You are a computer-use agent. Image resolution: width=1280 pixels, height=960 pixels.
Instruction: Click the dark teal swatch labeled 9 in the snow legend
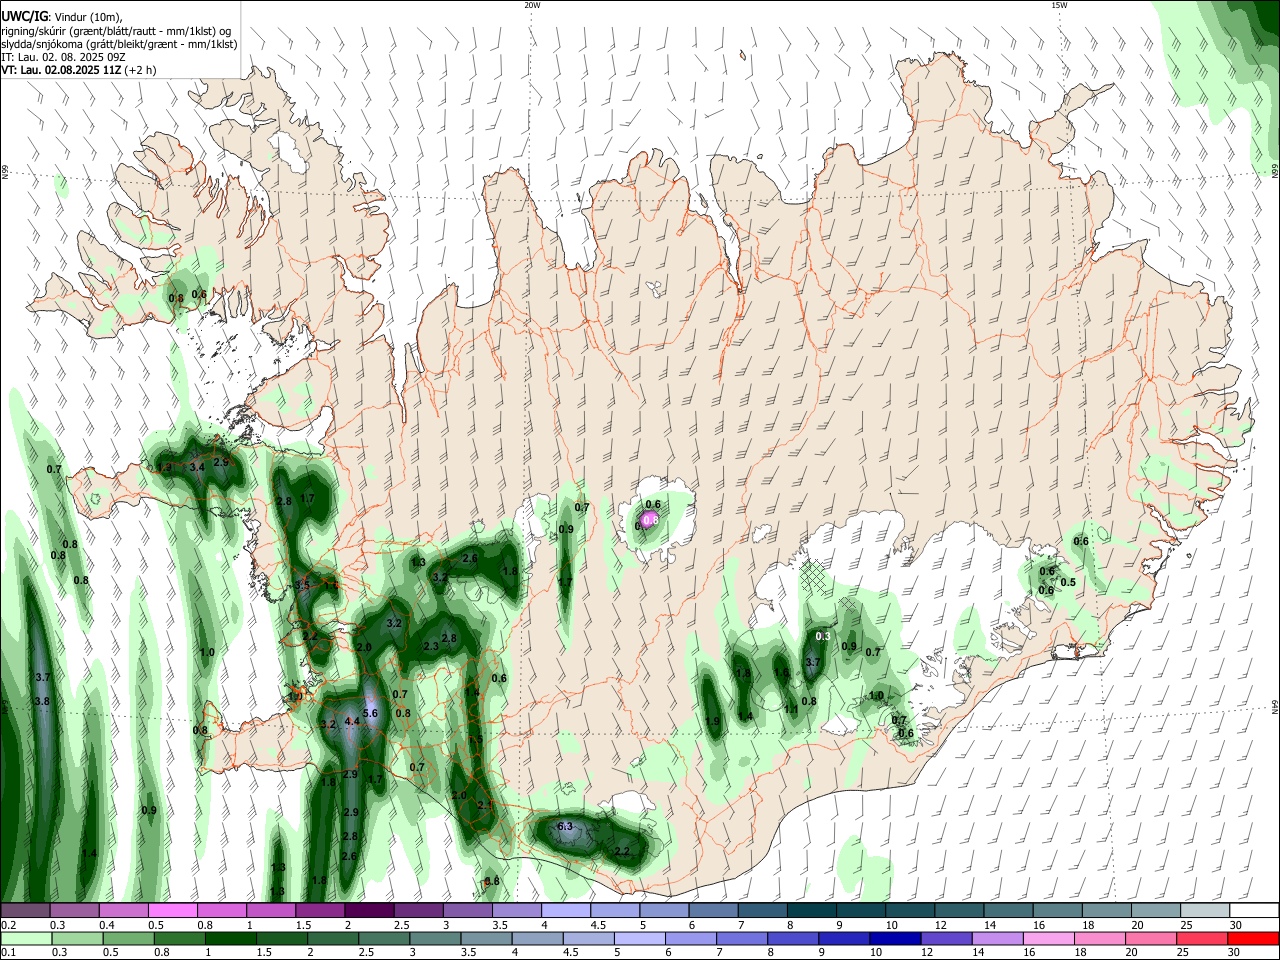861,910
